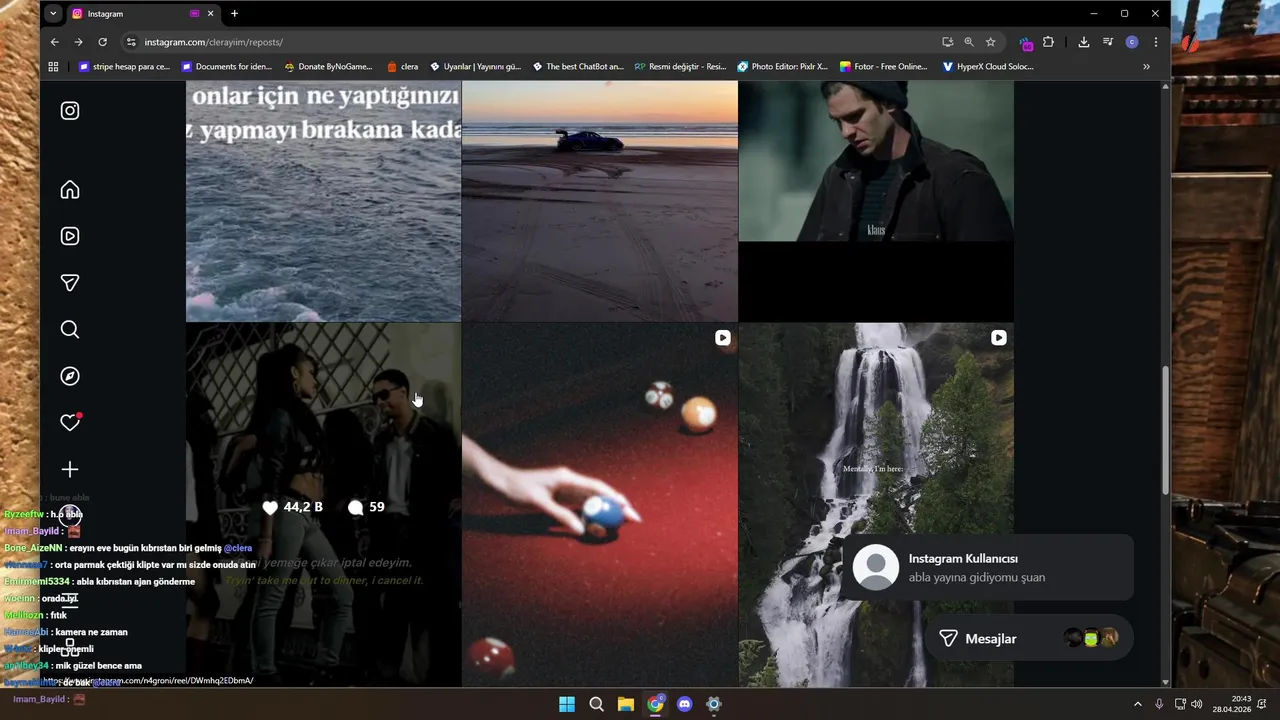Open the media control icon in toolbar
This screenshot has width=1280, height=720.
tap(1108, 42)
